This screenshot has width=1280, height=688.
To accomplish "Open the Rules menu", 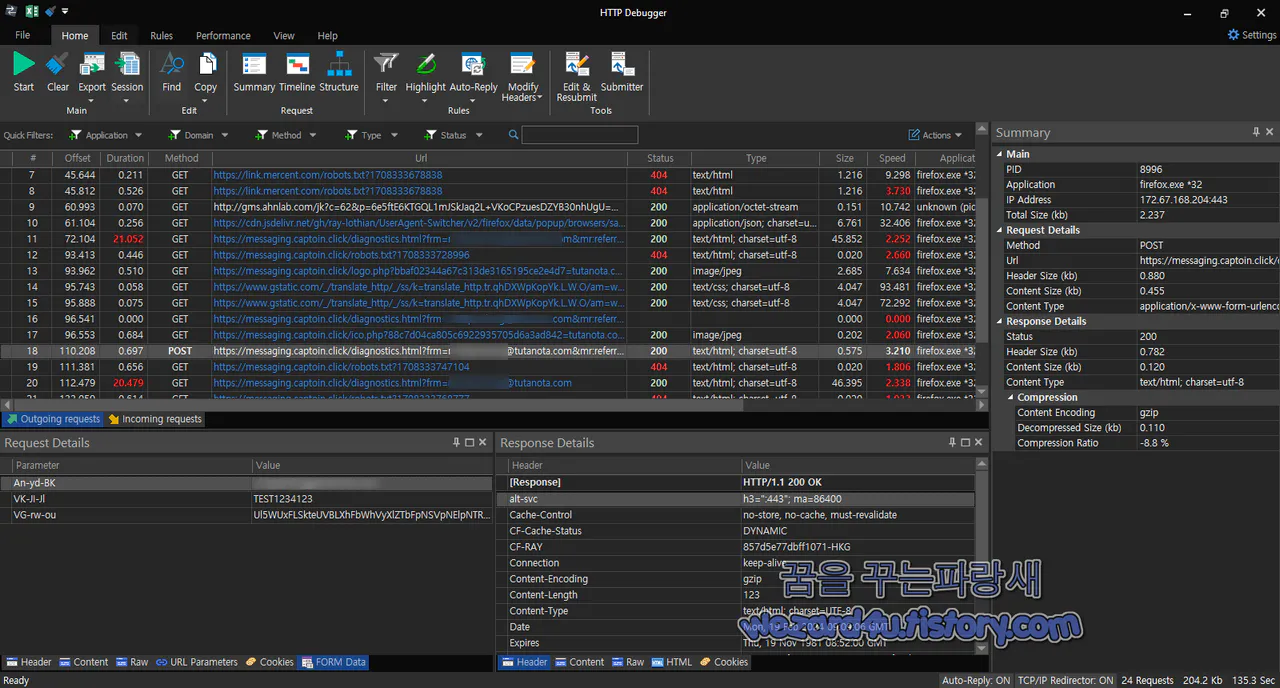I will click(161, 35).
